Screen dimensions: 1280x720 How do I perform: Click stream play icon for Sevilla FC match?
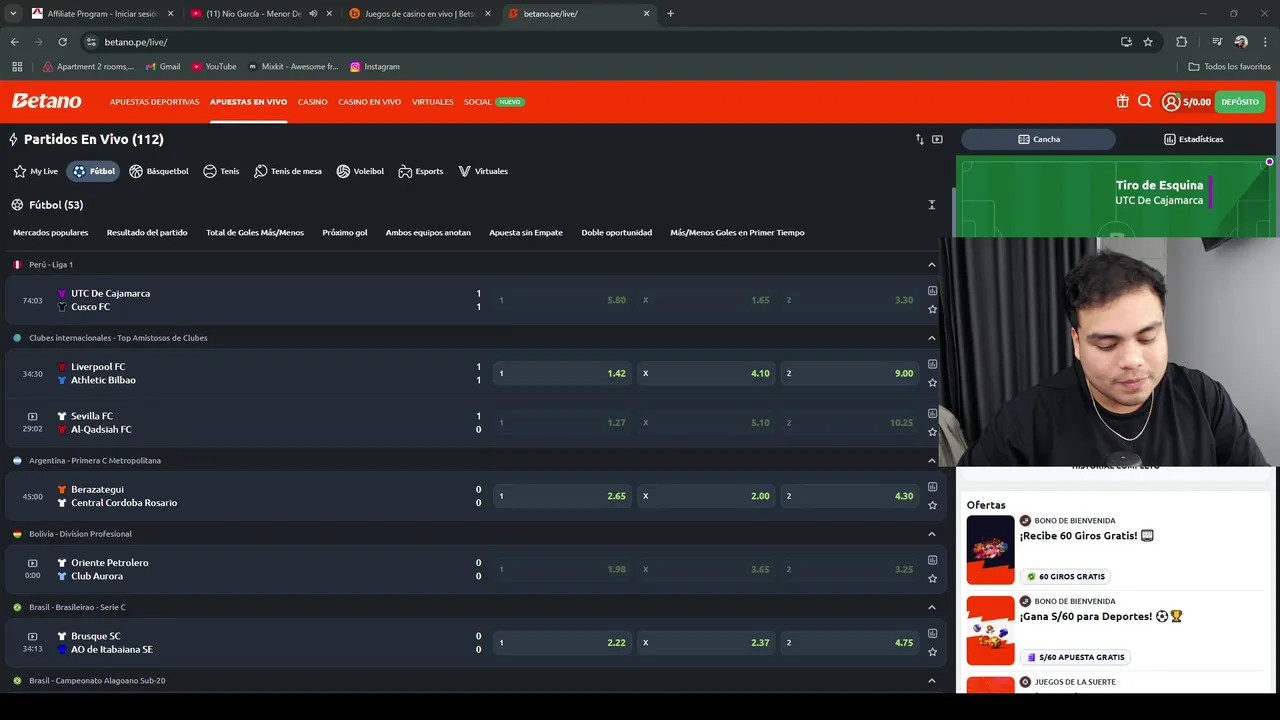coord(32,416)
